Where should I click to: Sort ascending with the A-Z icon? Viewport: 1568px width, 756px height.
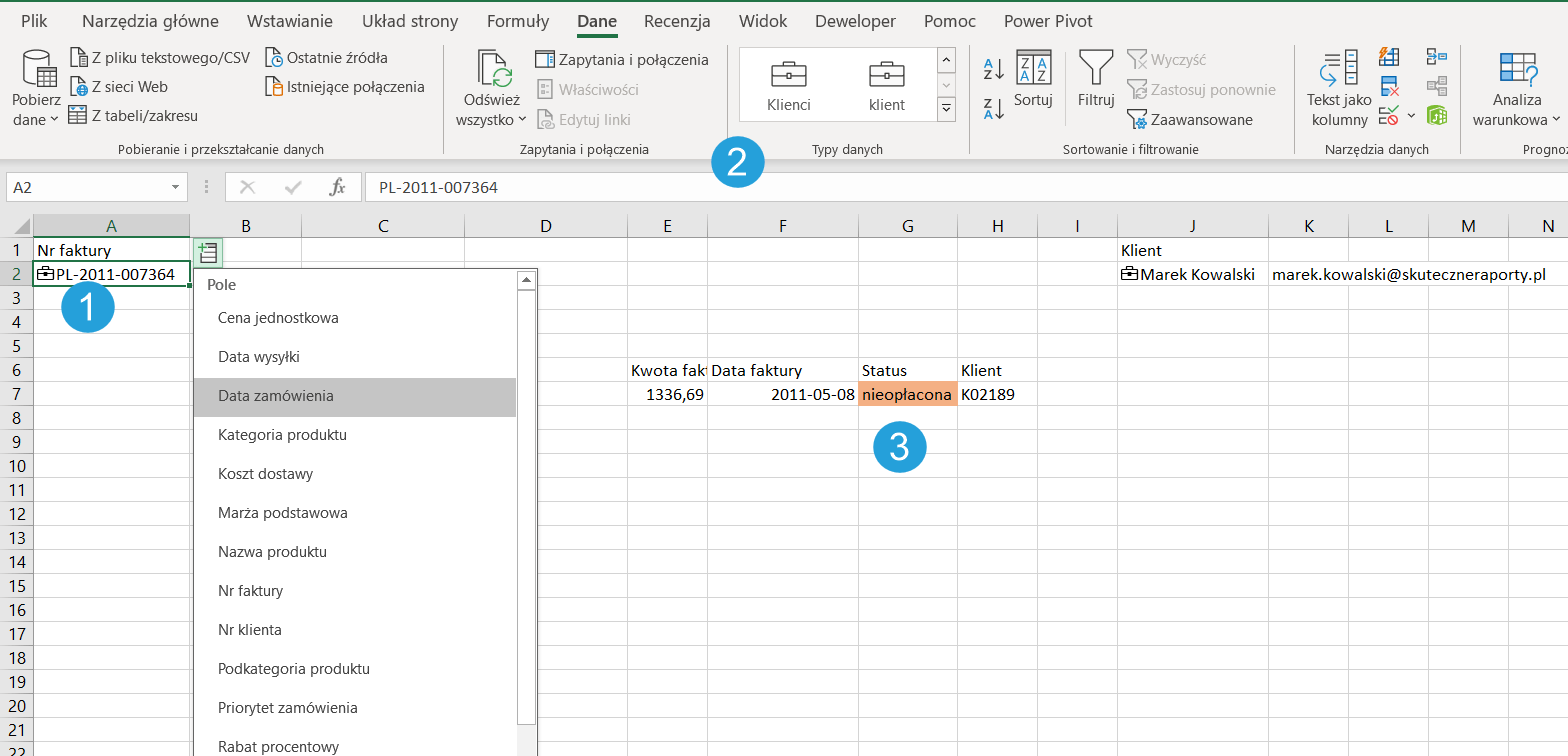(993, 69)
